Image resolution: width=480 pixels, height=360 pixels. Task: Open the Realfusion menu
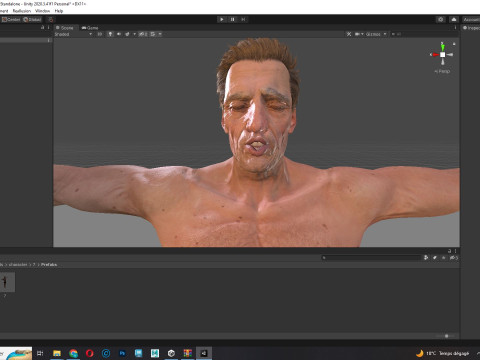pos(22,11)
